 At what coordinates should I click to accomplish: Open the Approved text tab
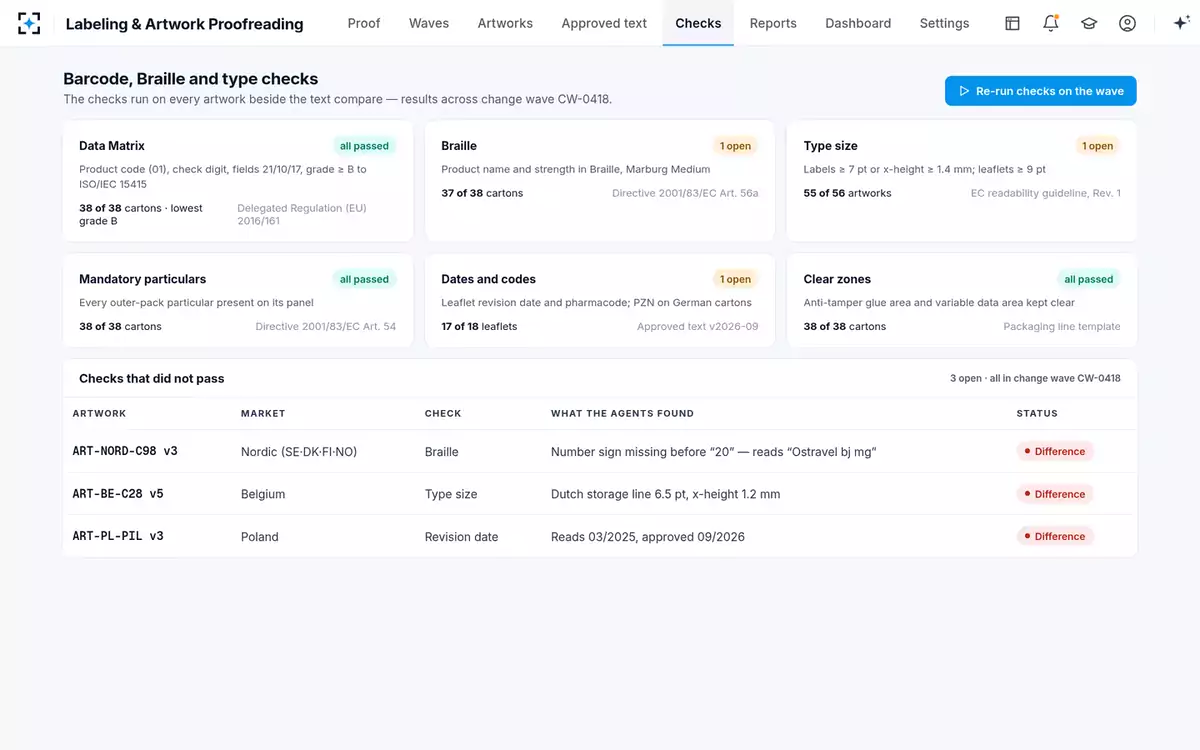click(604, 23)
